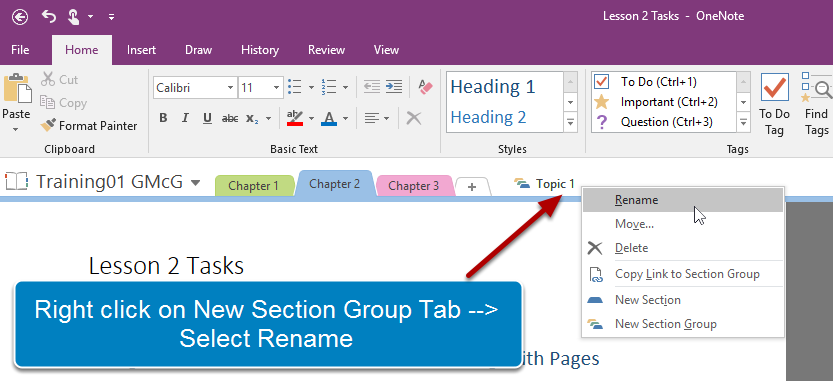Apply Bold formatting
Viewport: 833px width, 381px height.
tap(163, 118)
